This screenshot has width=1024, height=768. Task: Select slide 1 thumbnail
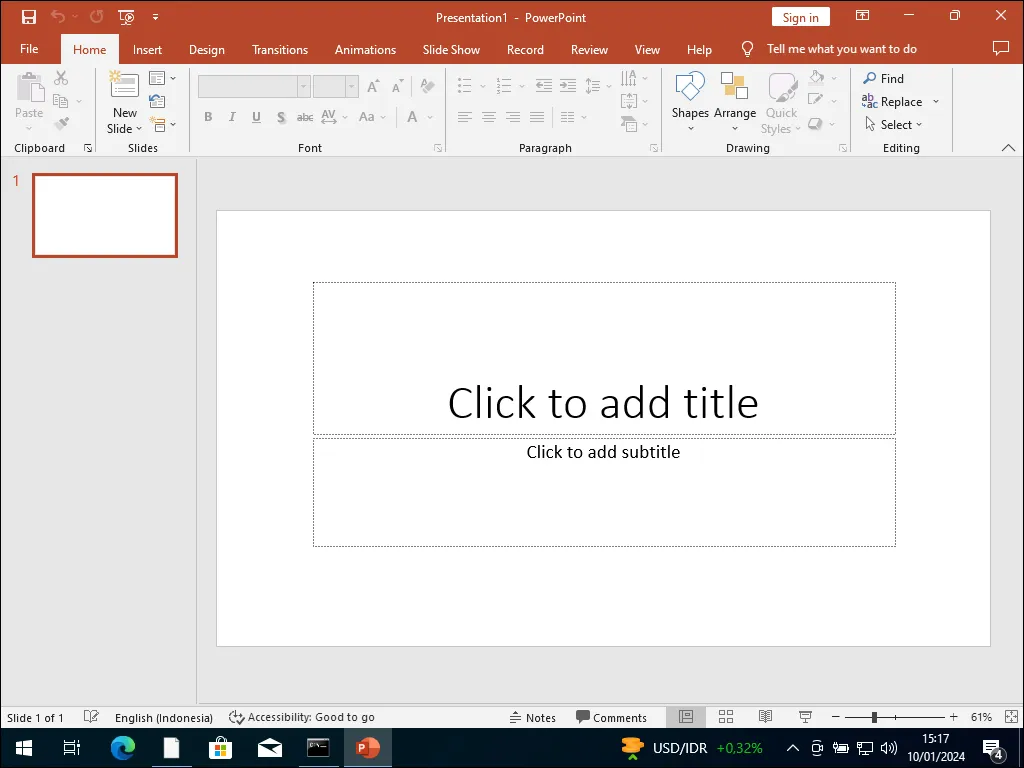[105, 215]
